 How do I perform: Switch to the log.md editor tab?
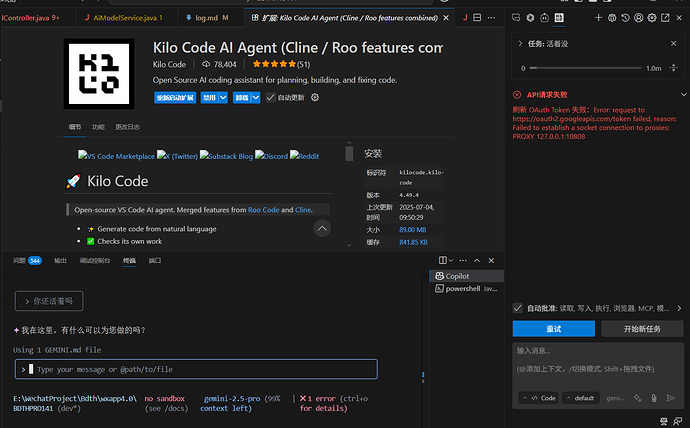[x=209, y=18]
